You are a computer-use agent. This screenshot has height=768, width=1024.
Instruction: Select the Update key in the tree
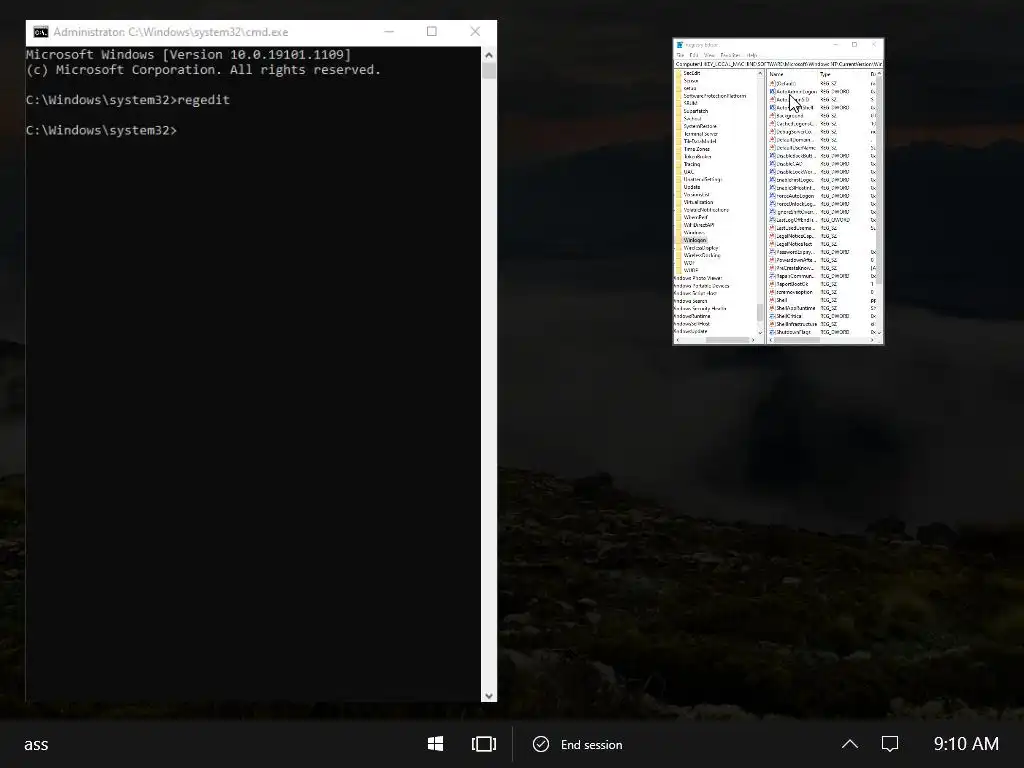click(x=692, y=187)
